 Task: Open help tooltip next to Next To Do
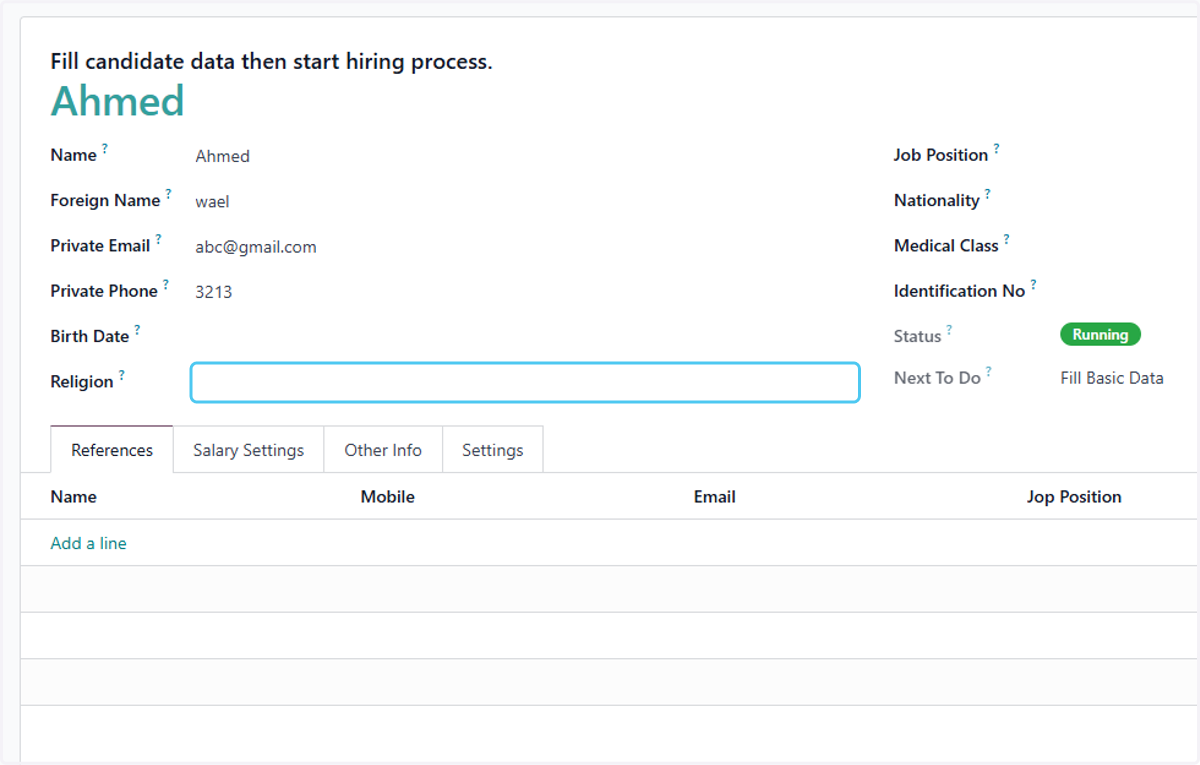[x=988, y=371]
